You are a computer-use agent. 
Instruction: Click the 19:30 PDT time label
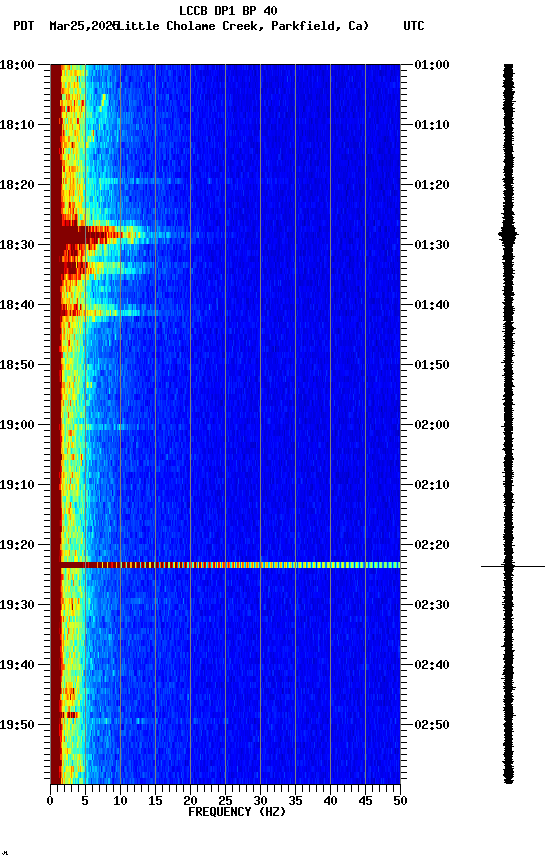coord(17,605)
